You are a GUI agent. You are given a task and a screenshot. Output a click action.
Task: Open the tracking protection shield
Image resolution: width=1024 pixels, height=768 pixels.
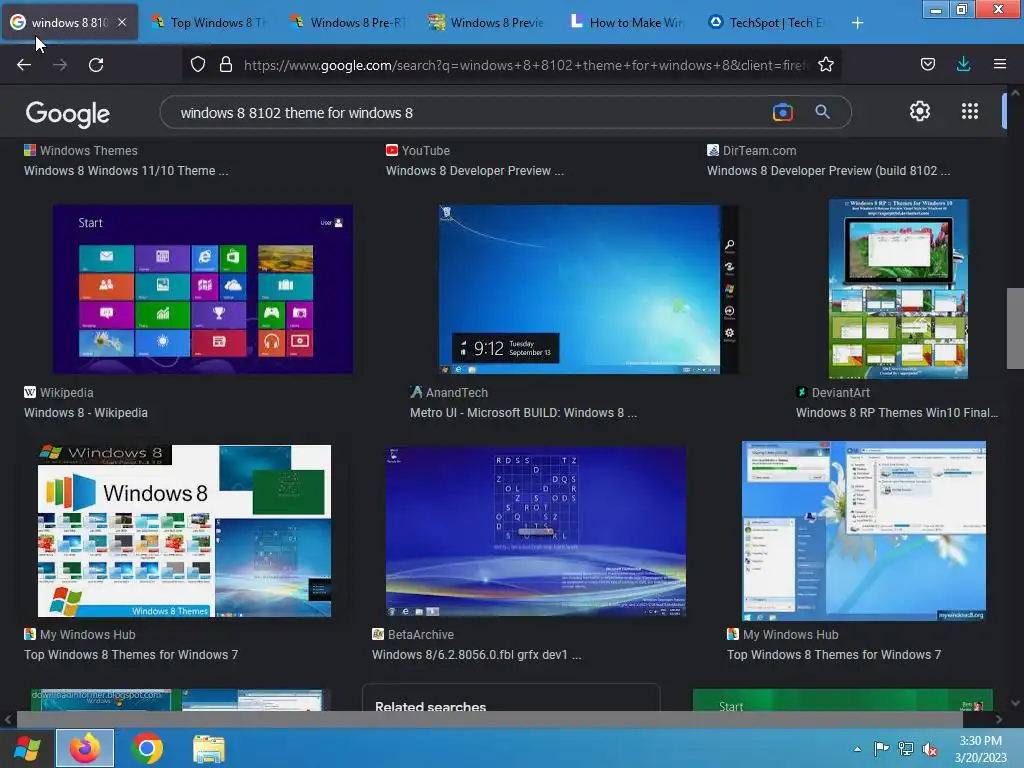pyautogui.click(x=198, y=64)
